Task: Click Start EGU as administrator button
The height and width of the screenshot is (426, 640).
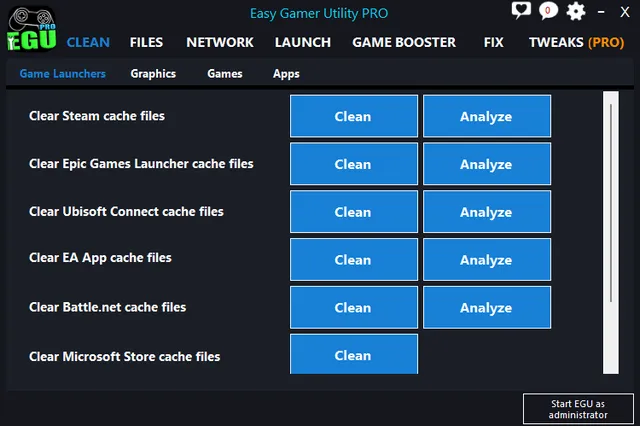Action: (x=578, y=409)
